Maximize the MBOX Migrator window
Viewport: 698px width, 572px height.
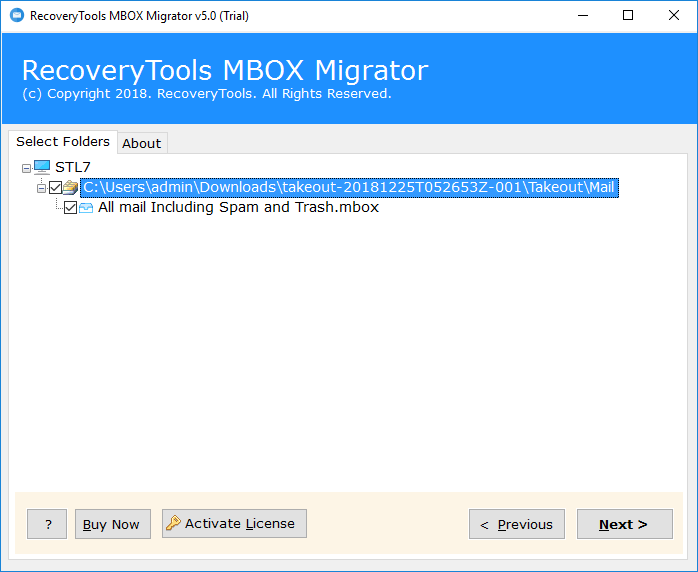(x=628, y=16)
